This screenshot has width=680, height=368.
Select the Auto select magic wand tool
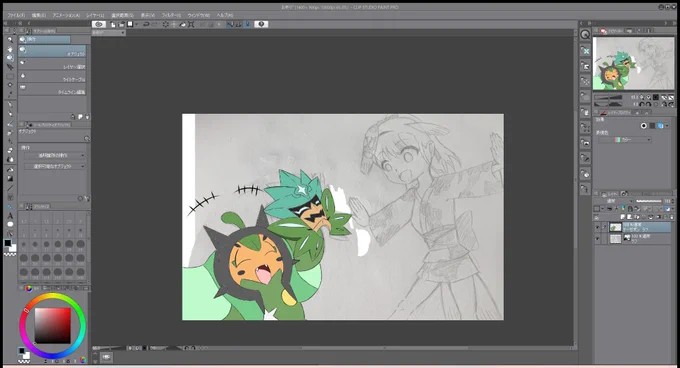[x=10, y=85]
